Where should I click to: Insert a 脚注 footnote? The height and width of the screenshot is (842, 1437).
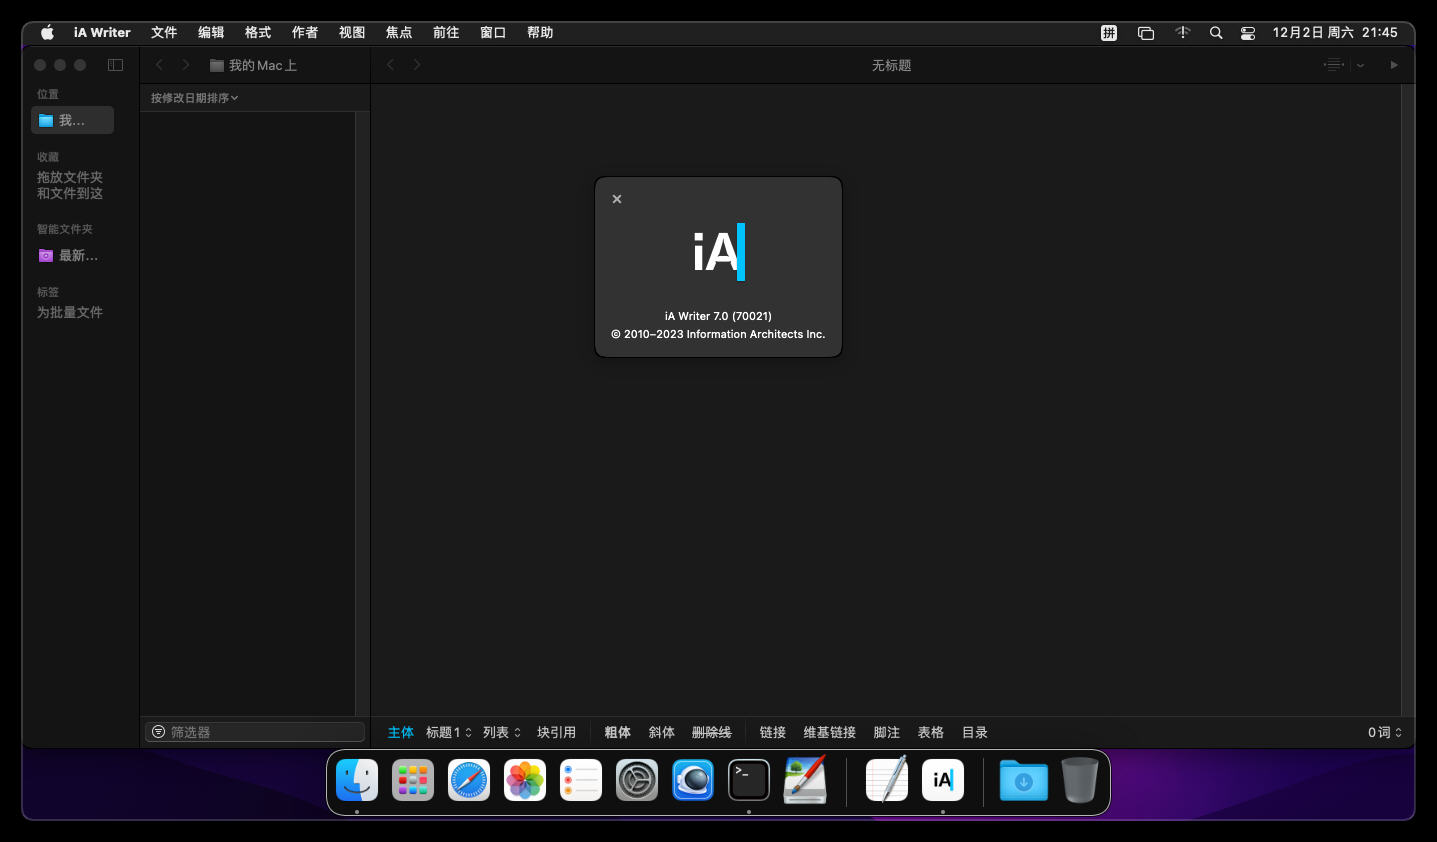coord(887,732)
